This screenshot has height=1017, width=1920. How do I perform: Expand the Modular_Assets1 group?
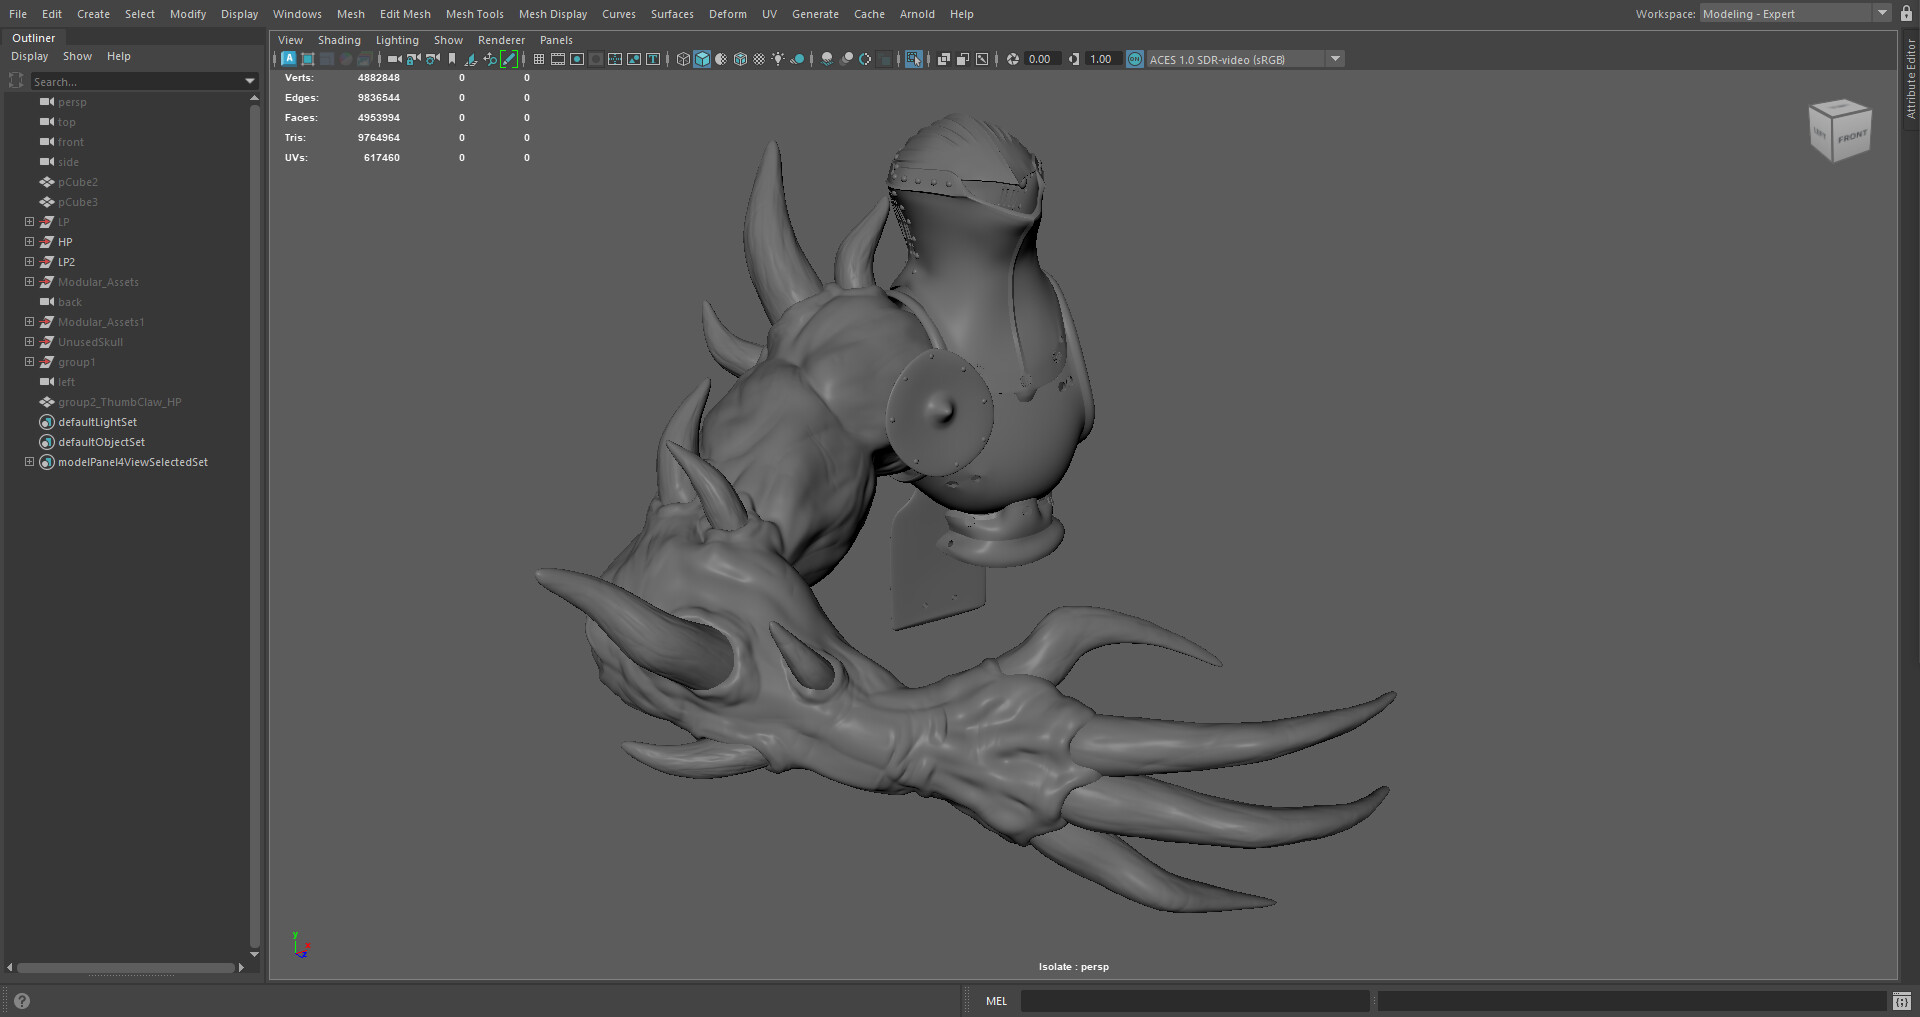point(29,322)
